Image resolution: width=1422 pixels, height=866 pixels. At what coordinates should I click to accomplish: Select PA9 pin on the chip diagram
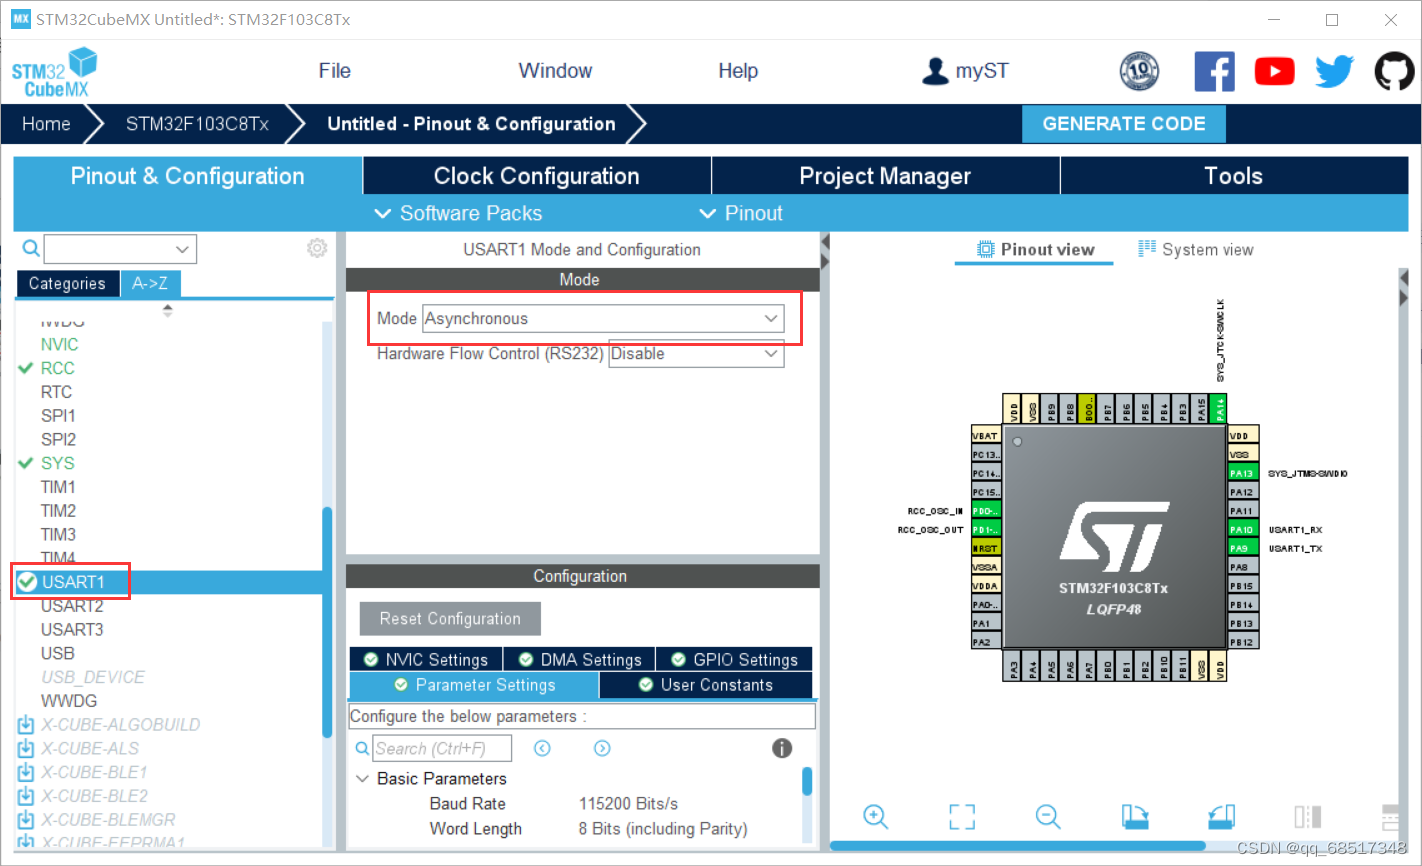pos(1243,548)
